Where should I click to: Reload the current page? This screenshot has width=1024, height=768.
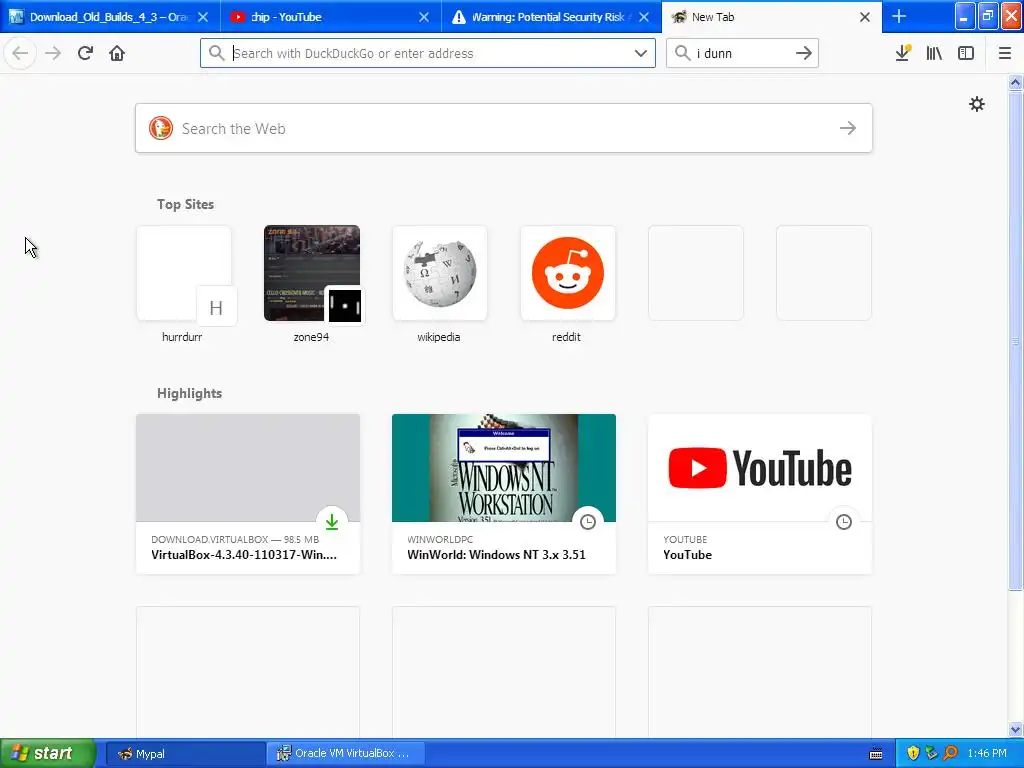coord(85,53)
